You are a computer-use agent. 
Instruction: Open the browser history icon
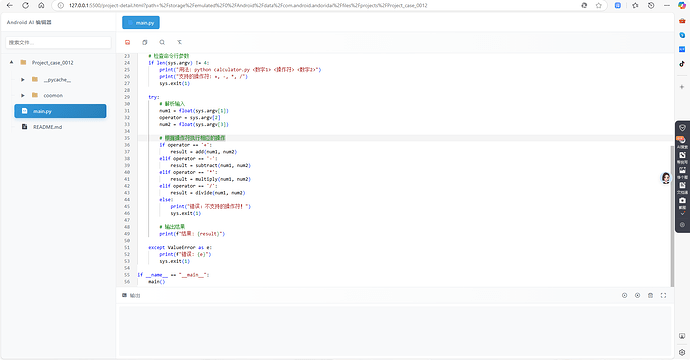(x=651, y=5)
